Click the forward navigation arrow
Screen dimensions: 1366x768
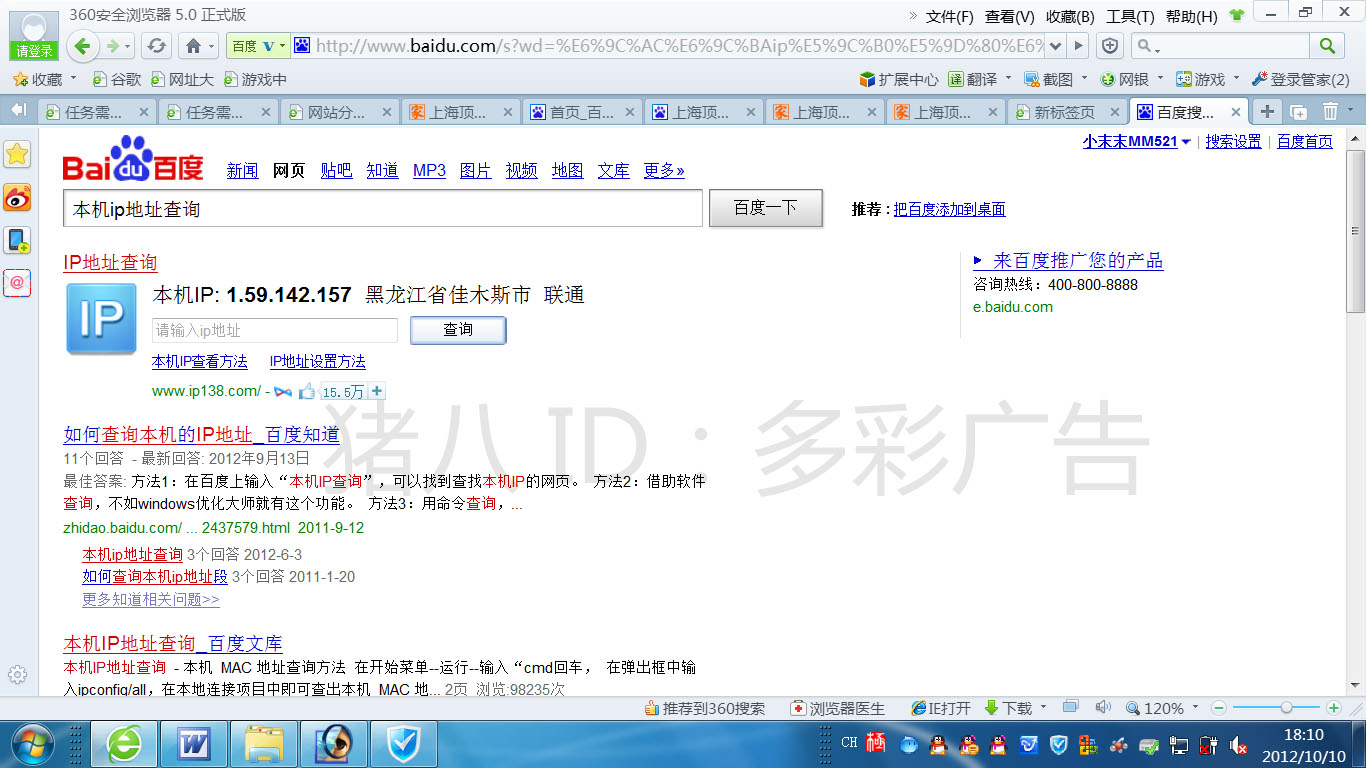pyautogui.click(x=114, y=46)
